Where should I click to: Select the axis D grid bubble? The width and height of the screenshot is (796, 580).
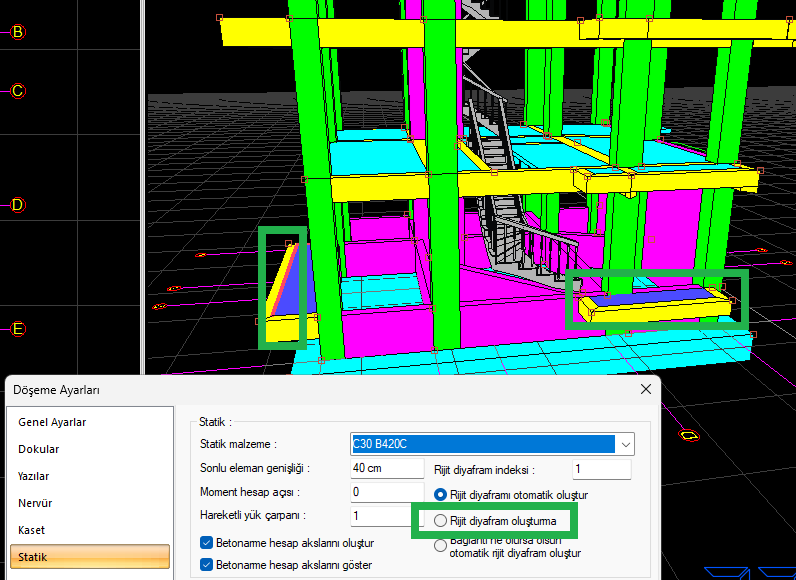tap(17, 205)
